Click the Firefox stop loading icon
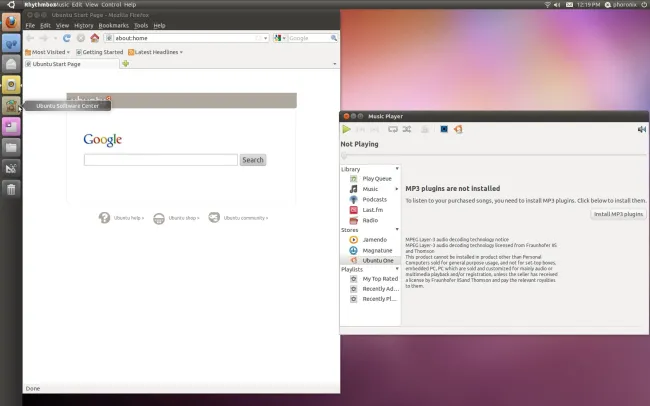Screen dimensions: 650x406 pos(81,38)
